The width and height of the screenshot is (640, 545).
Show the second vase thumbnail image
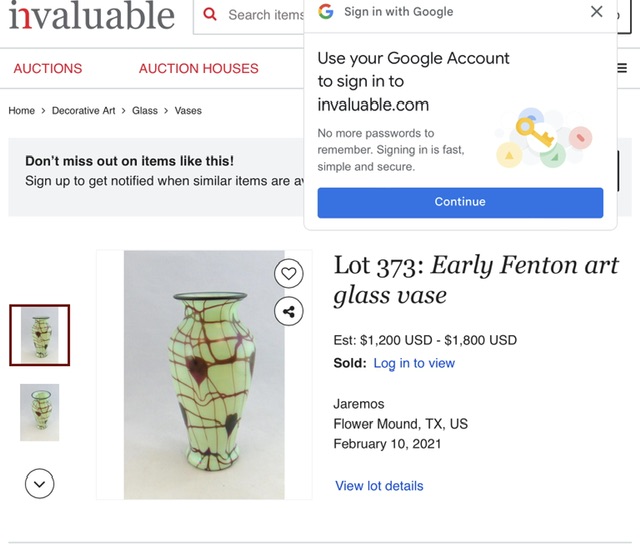pos(40,412)
